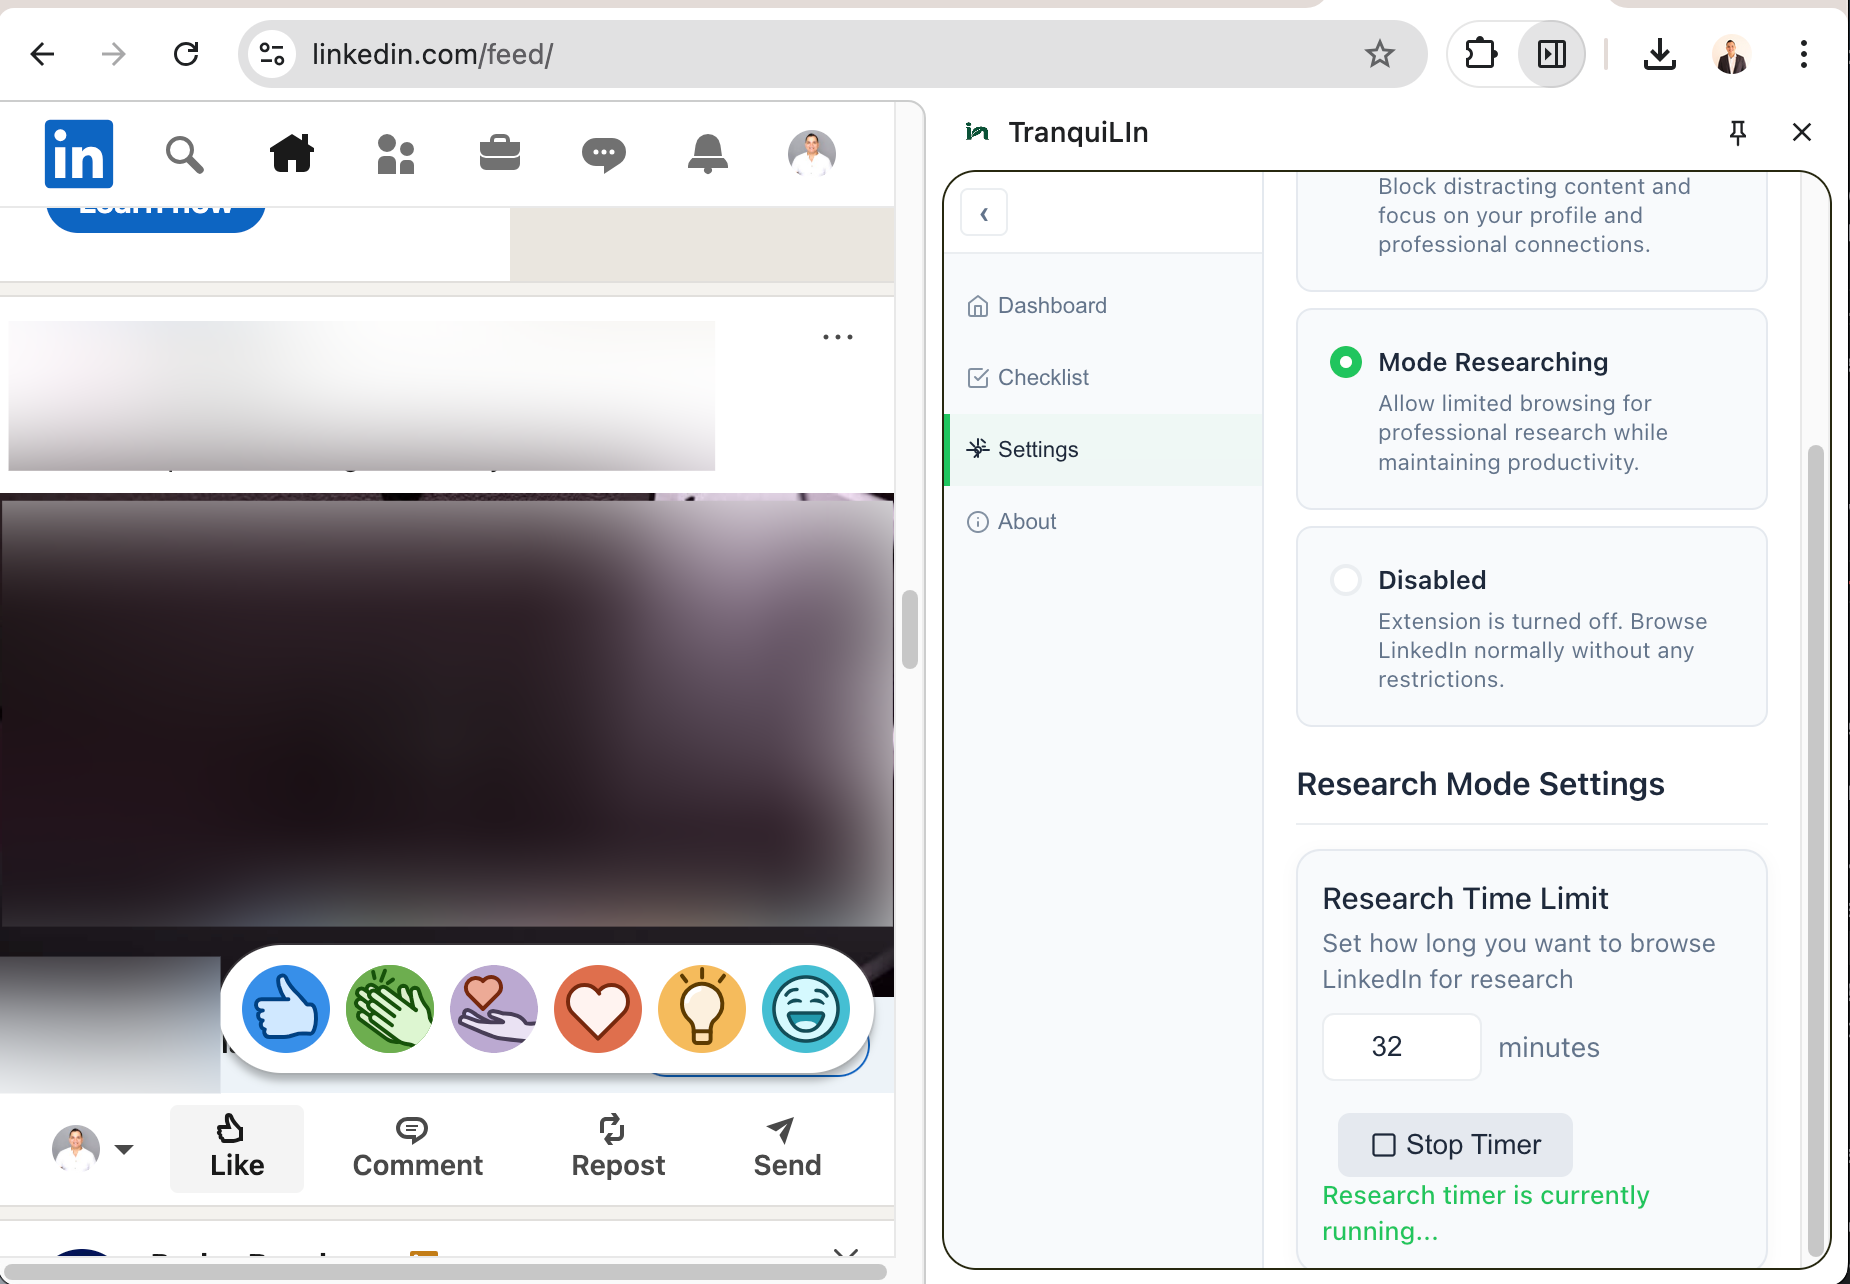Open the Checklist section

(x=1043, y=377)
